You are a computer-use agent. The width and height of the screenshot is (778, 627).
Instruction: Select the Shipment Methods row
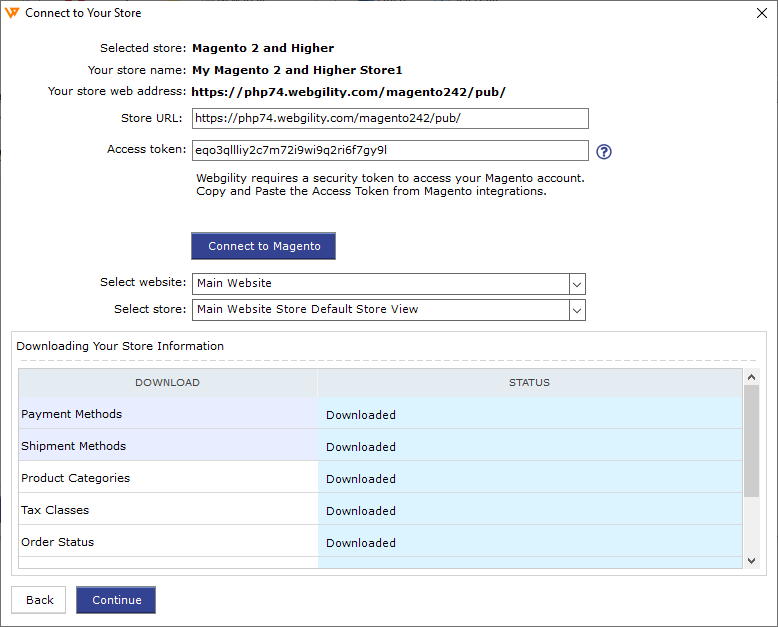click(x=168, y=446)
